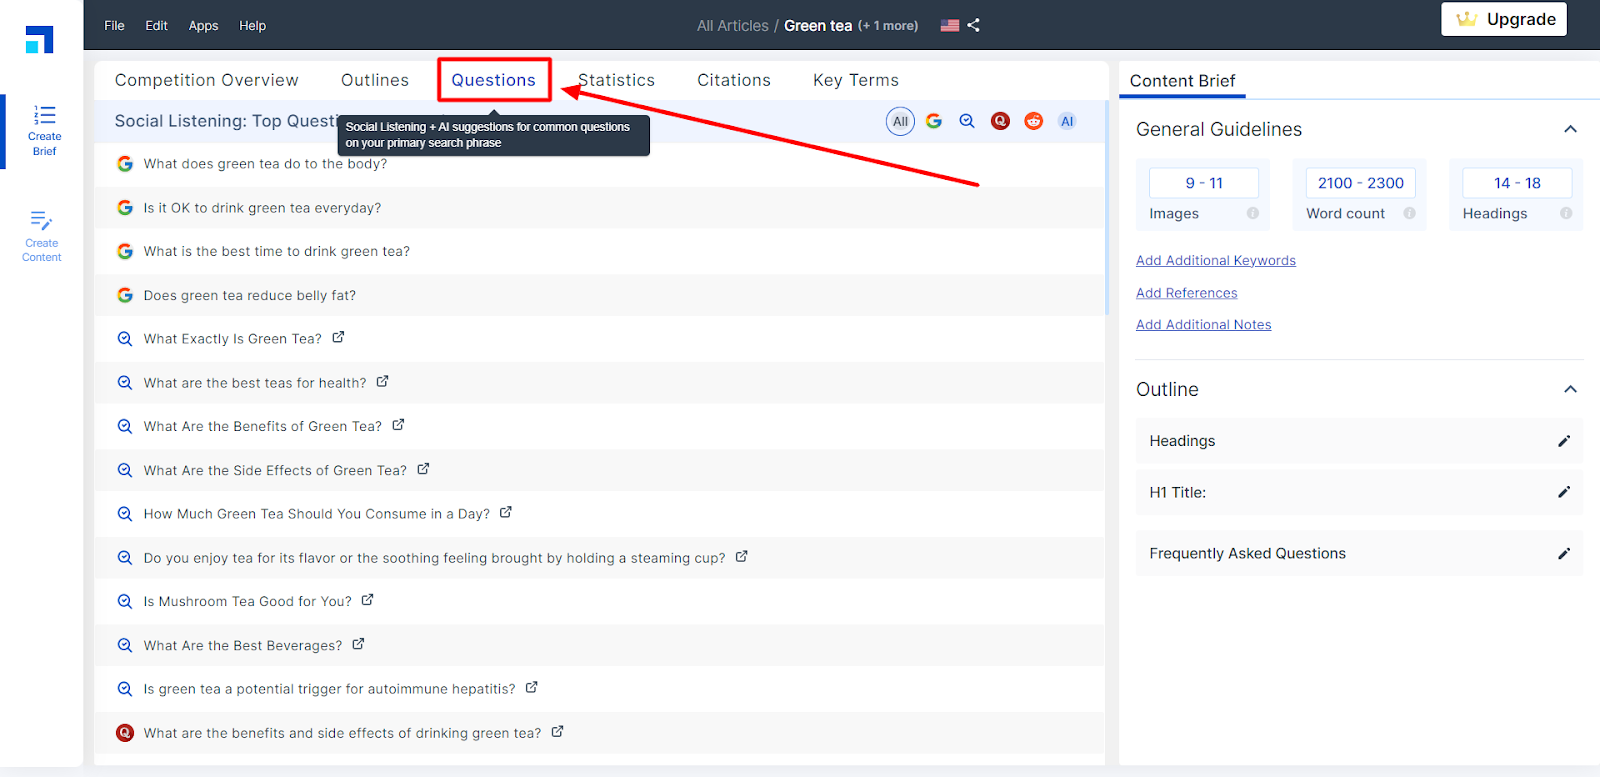Viewport: 1600px width, 777px height.
Task: Open the Create Content sidebar item
Action: (42, 237)
